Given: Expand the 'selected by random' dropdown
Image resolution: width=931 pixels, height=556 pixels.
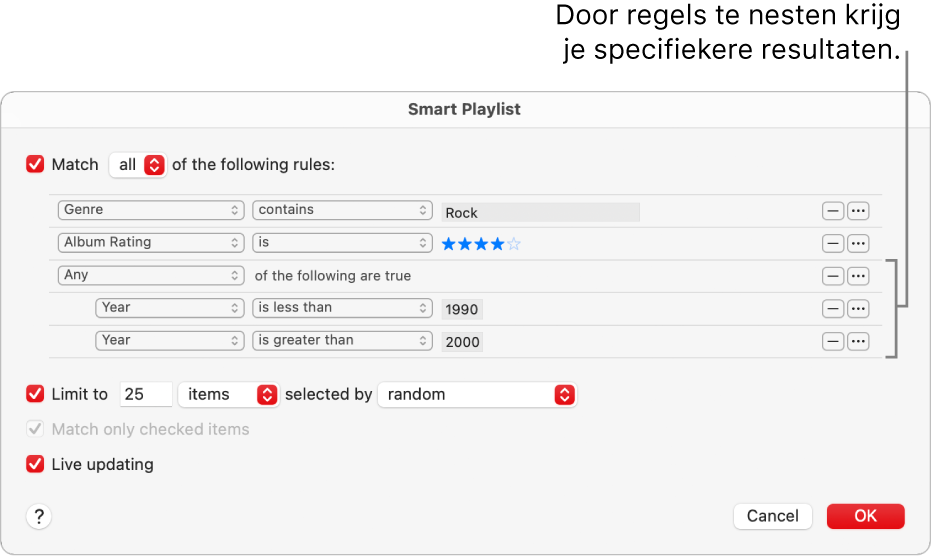Looking at the screenshot, I should pyautogui.click(x=478, y=394).
